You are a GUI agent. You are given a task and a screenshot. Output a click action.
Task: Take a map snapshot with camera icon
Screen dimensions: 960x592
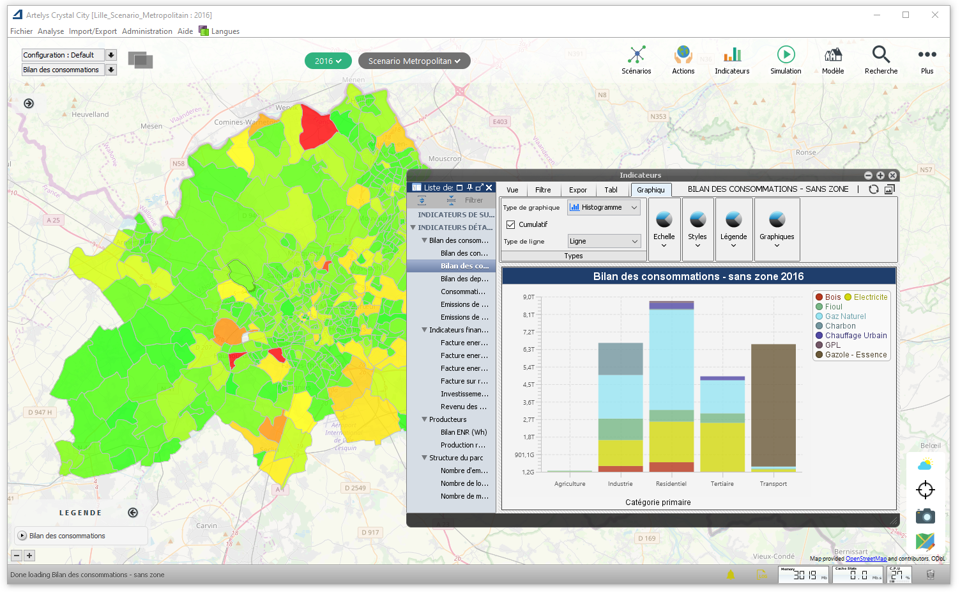point(925,516)
